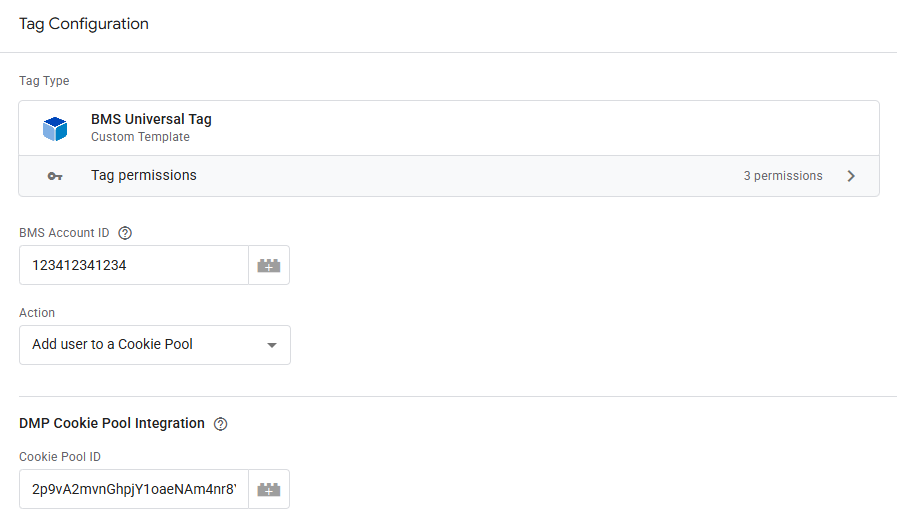Open the 'Add user to a Cookie Pool' dropdown

point(155,345)
